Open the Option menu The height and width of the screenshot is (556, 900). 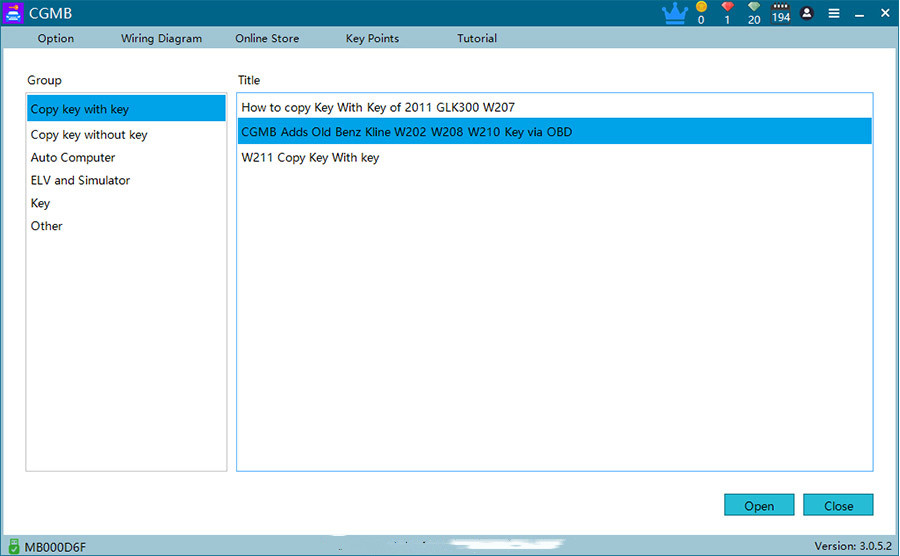coord(56,38)
